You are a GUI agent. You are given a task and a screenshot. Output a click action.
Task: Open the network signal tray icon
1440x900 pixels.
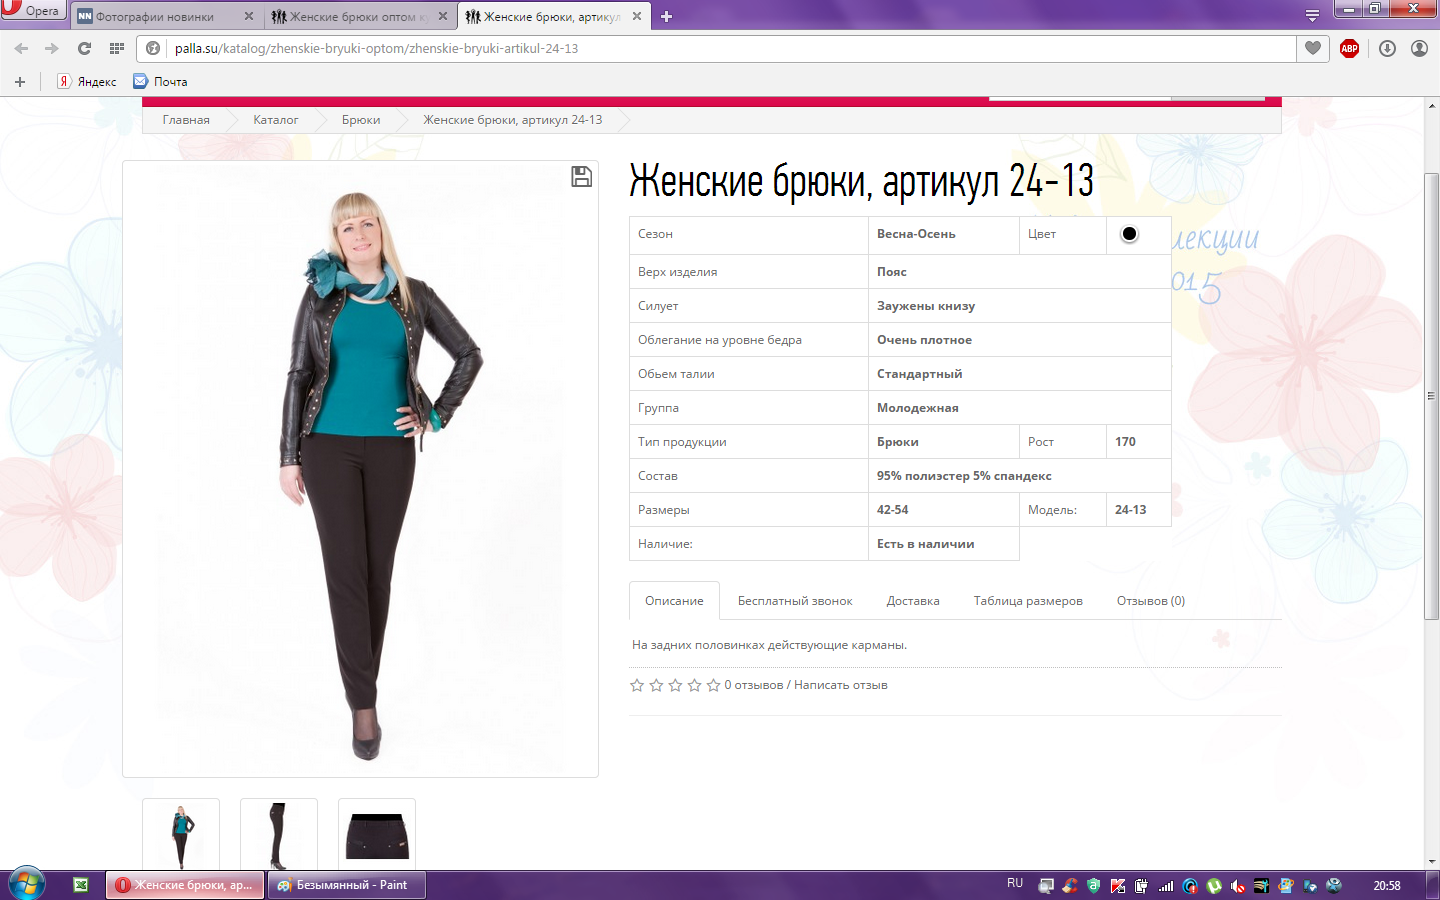click(x=1166, y=886)
